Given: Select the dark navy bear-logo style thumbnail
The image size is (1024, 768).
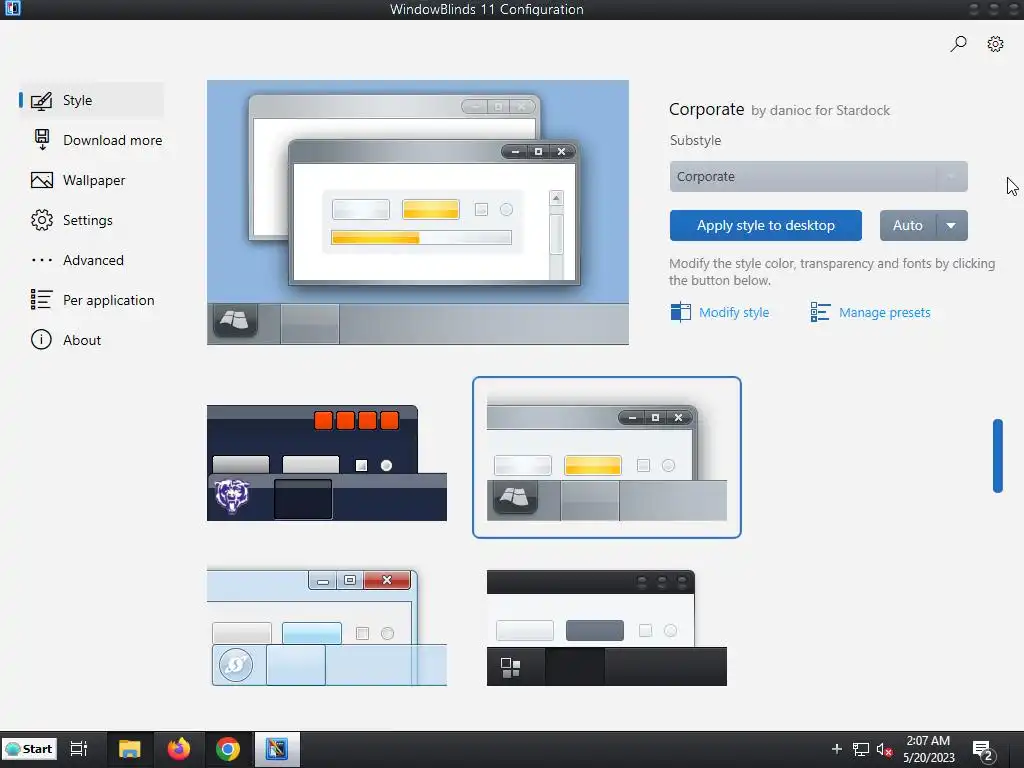Looking at the screenshot, I should 327,463.
